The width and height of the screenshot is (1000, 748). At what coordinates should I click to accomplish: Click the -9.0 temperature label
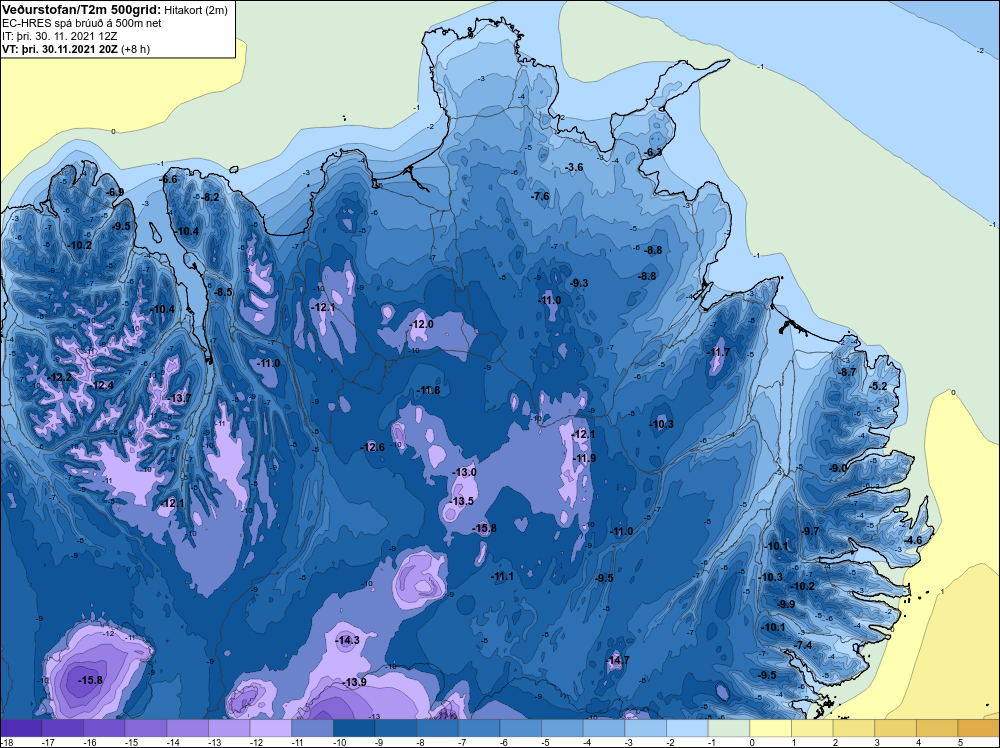tap(837, 468)
